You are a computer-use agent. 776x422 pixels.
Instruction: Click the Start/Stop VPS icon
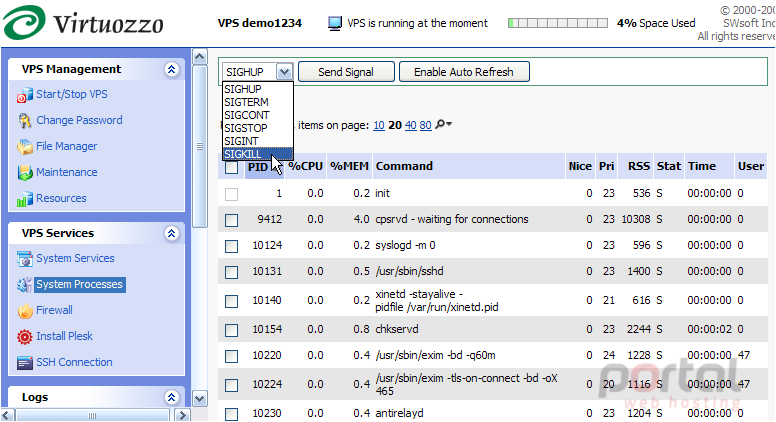tap(24, 95)
